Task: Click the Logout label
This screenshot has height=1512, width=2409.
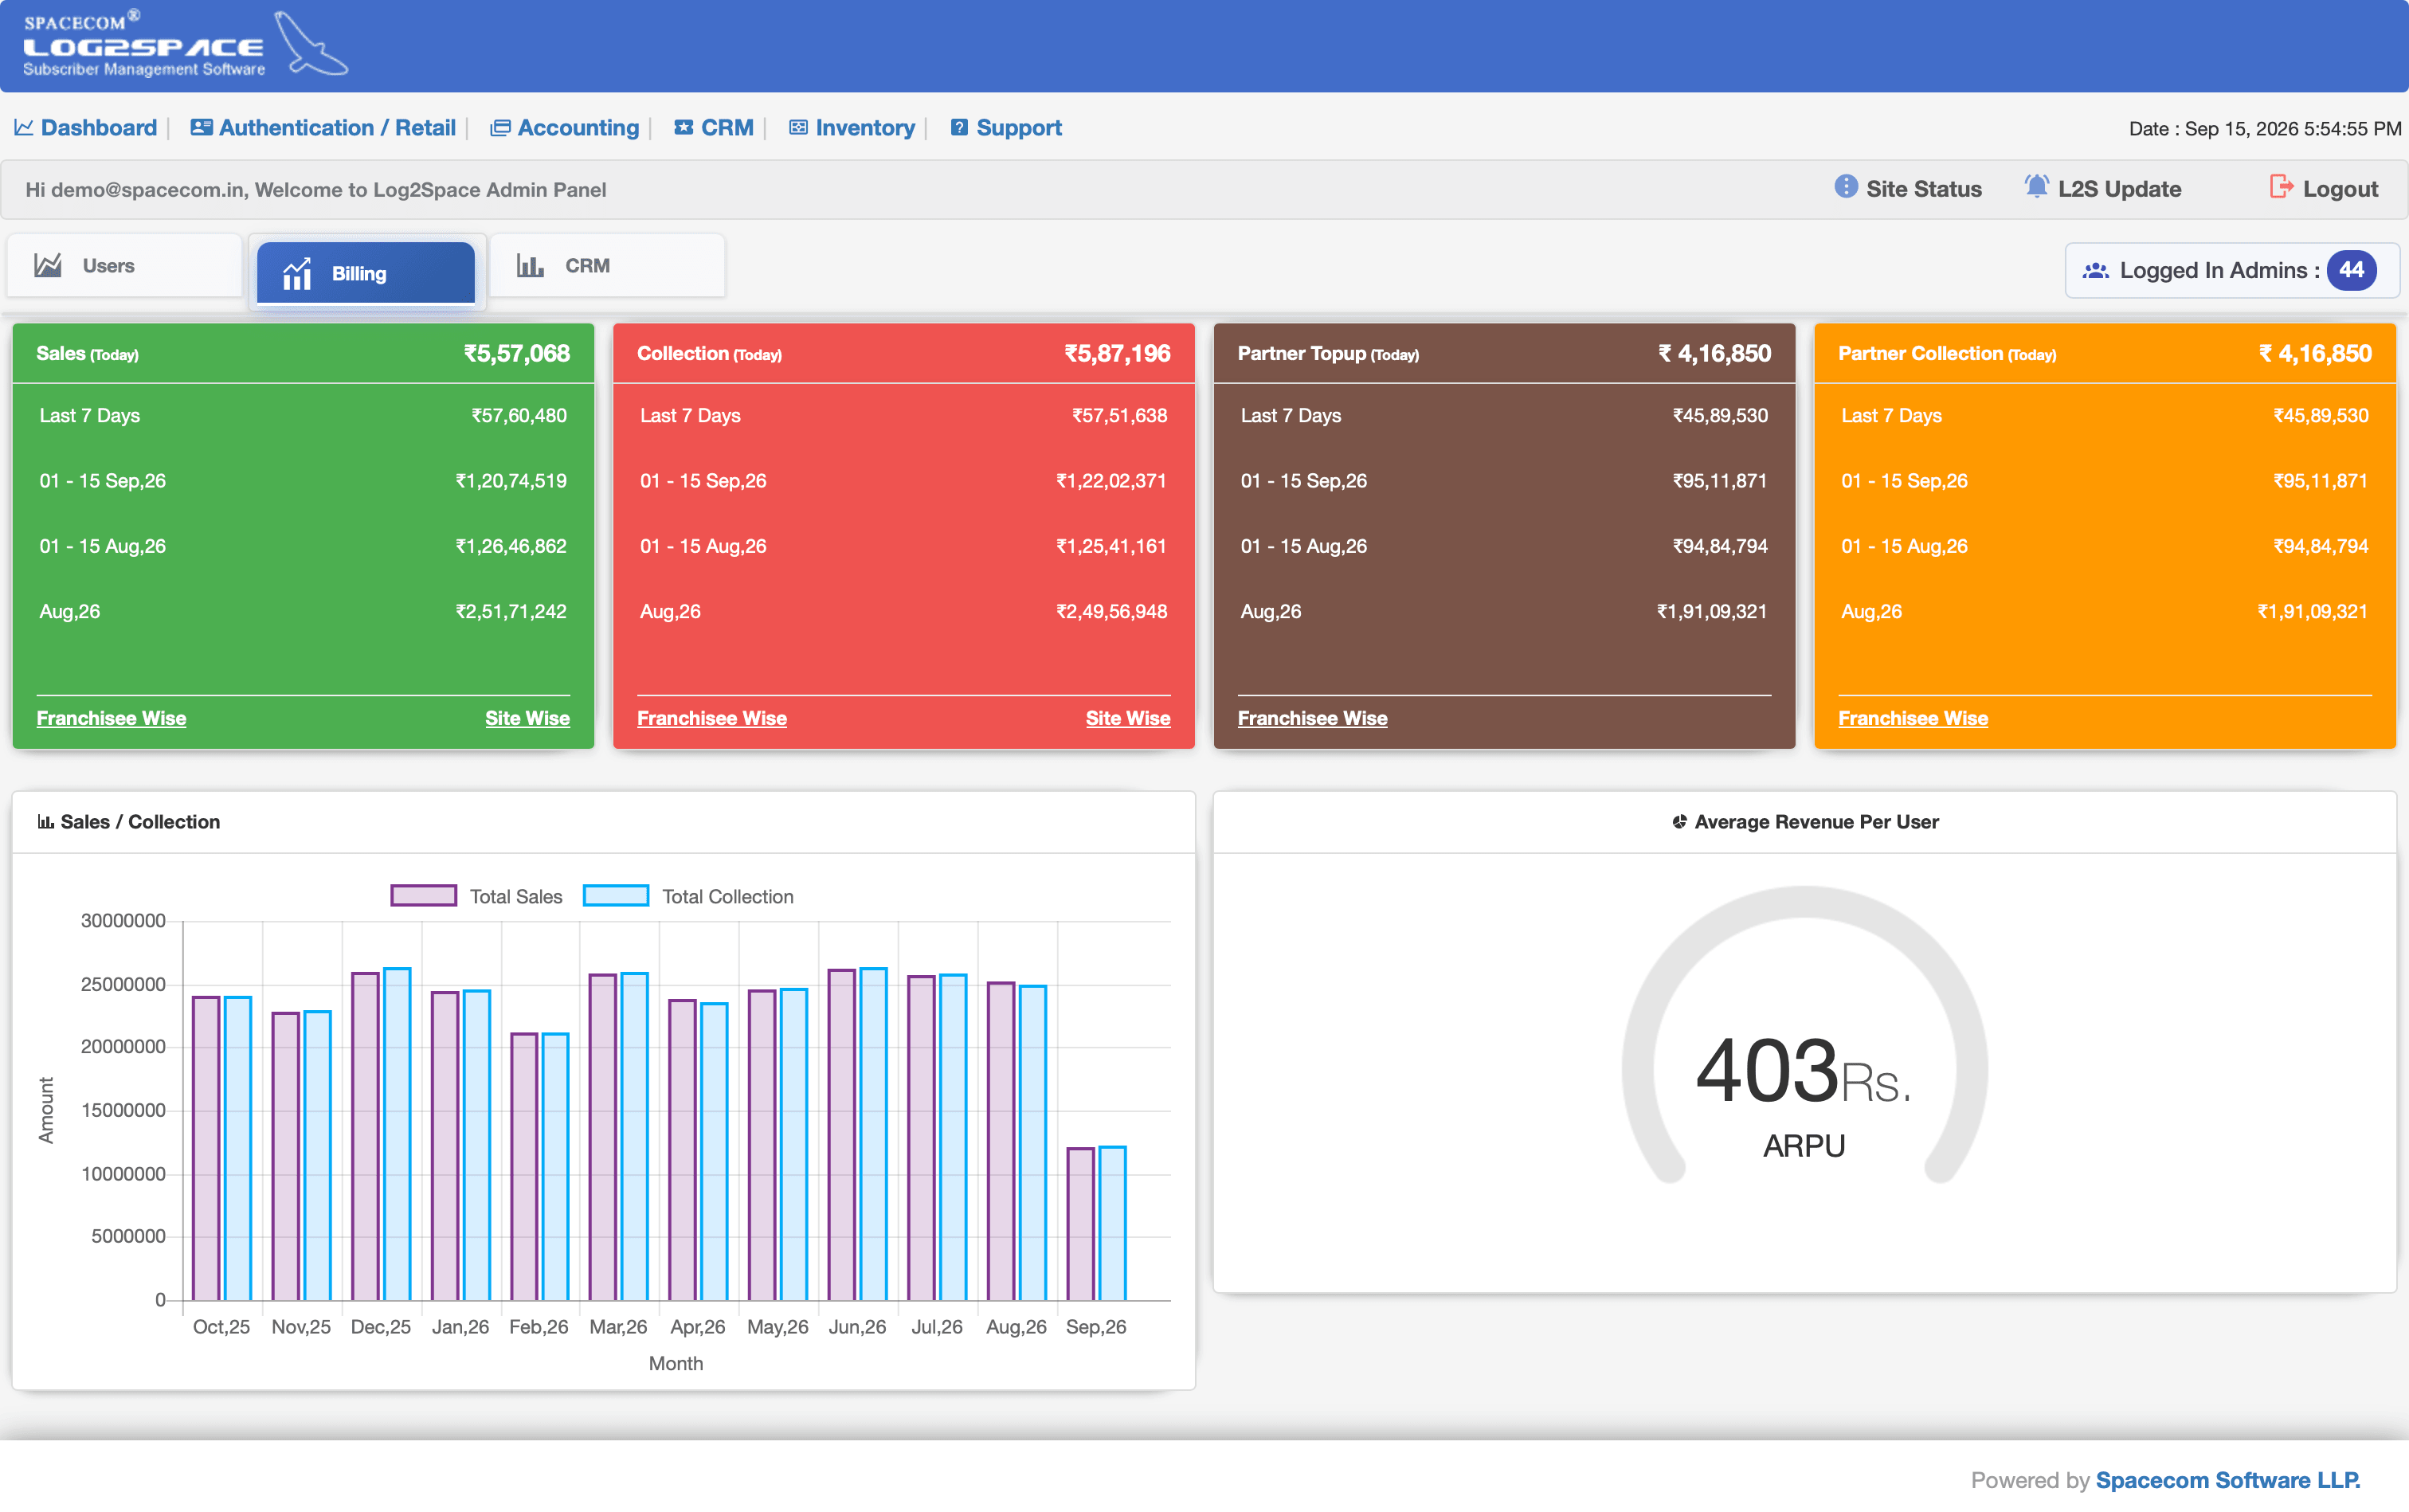Action: click(2340, 189)
